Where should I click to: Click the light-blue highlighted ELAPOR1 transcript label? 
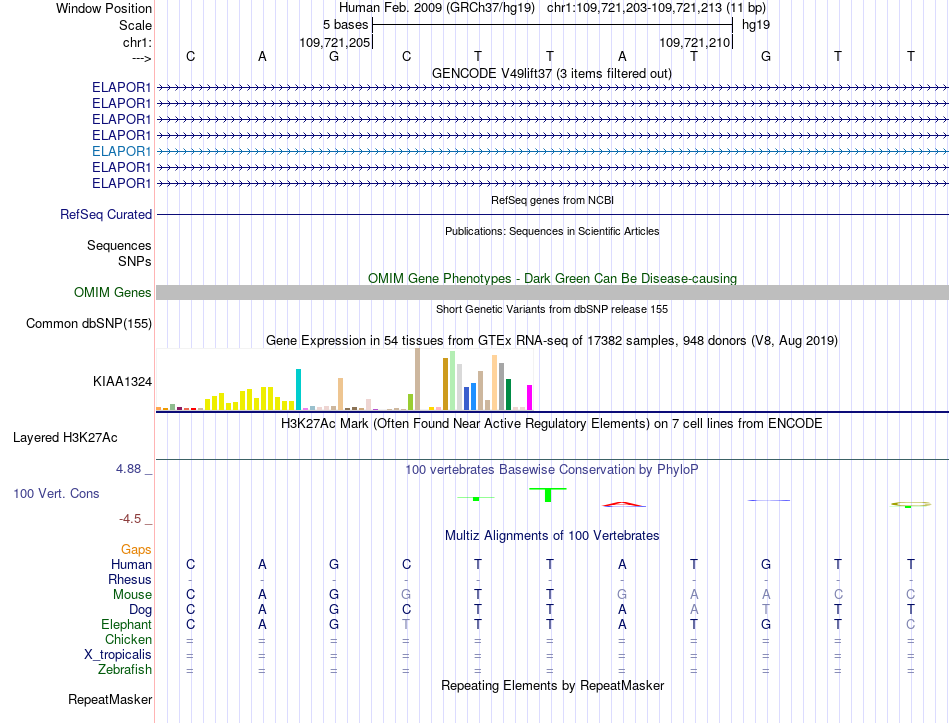coord(121,151)
